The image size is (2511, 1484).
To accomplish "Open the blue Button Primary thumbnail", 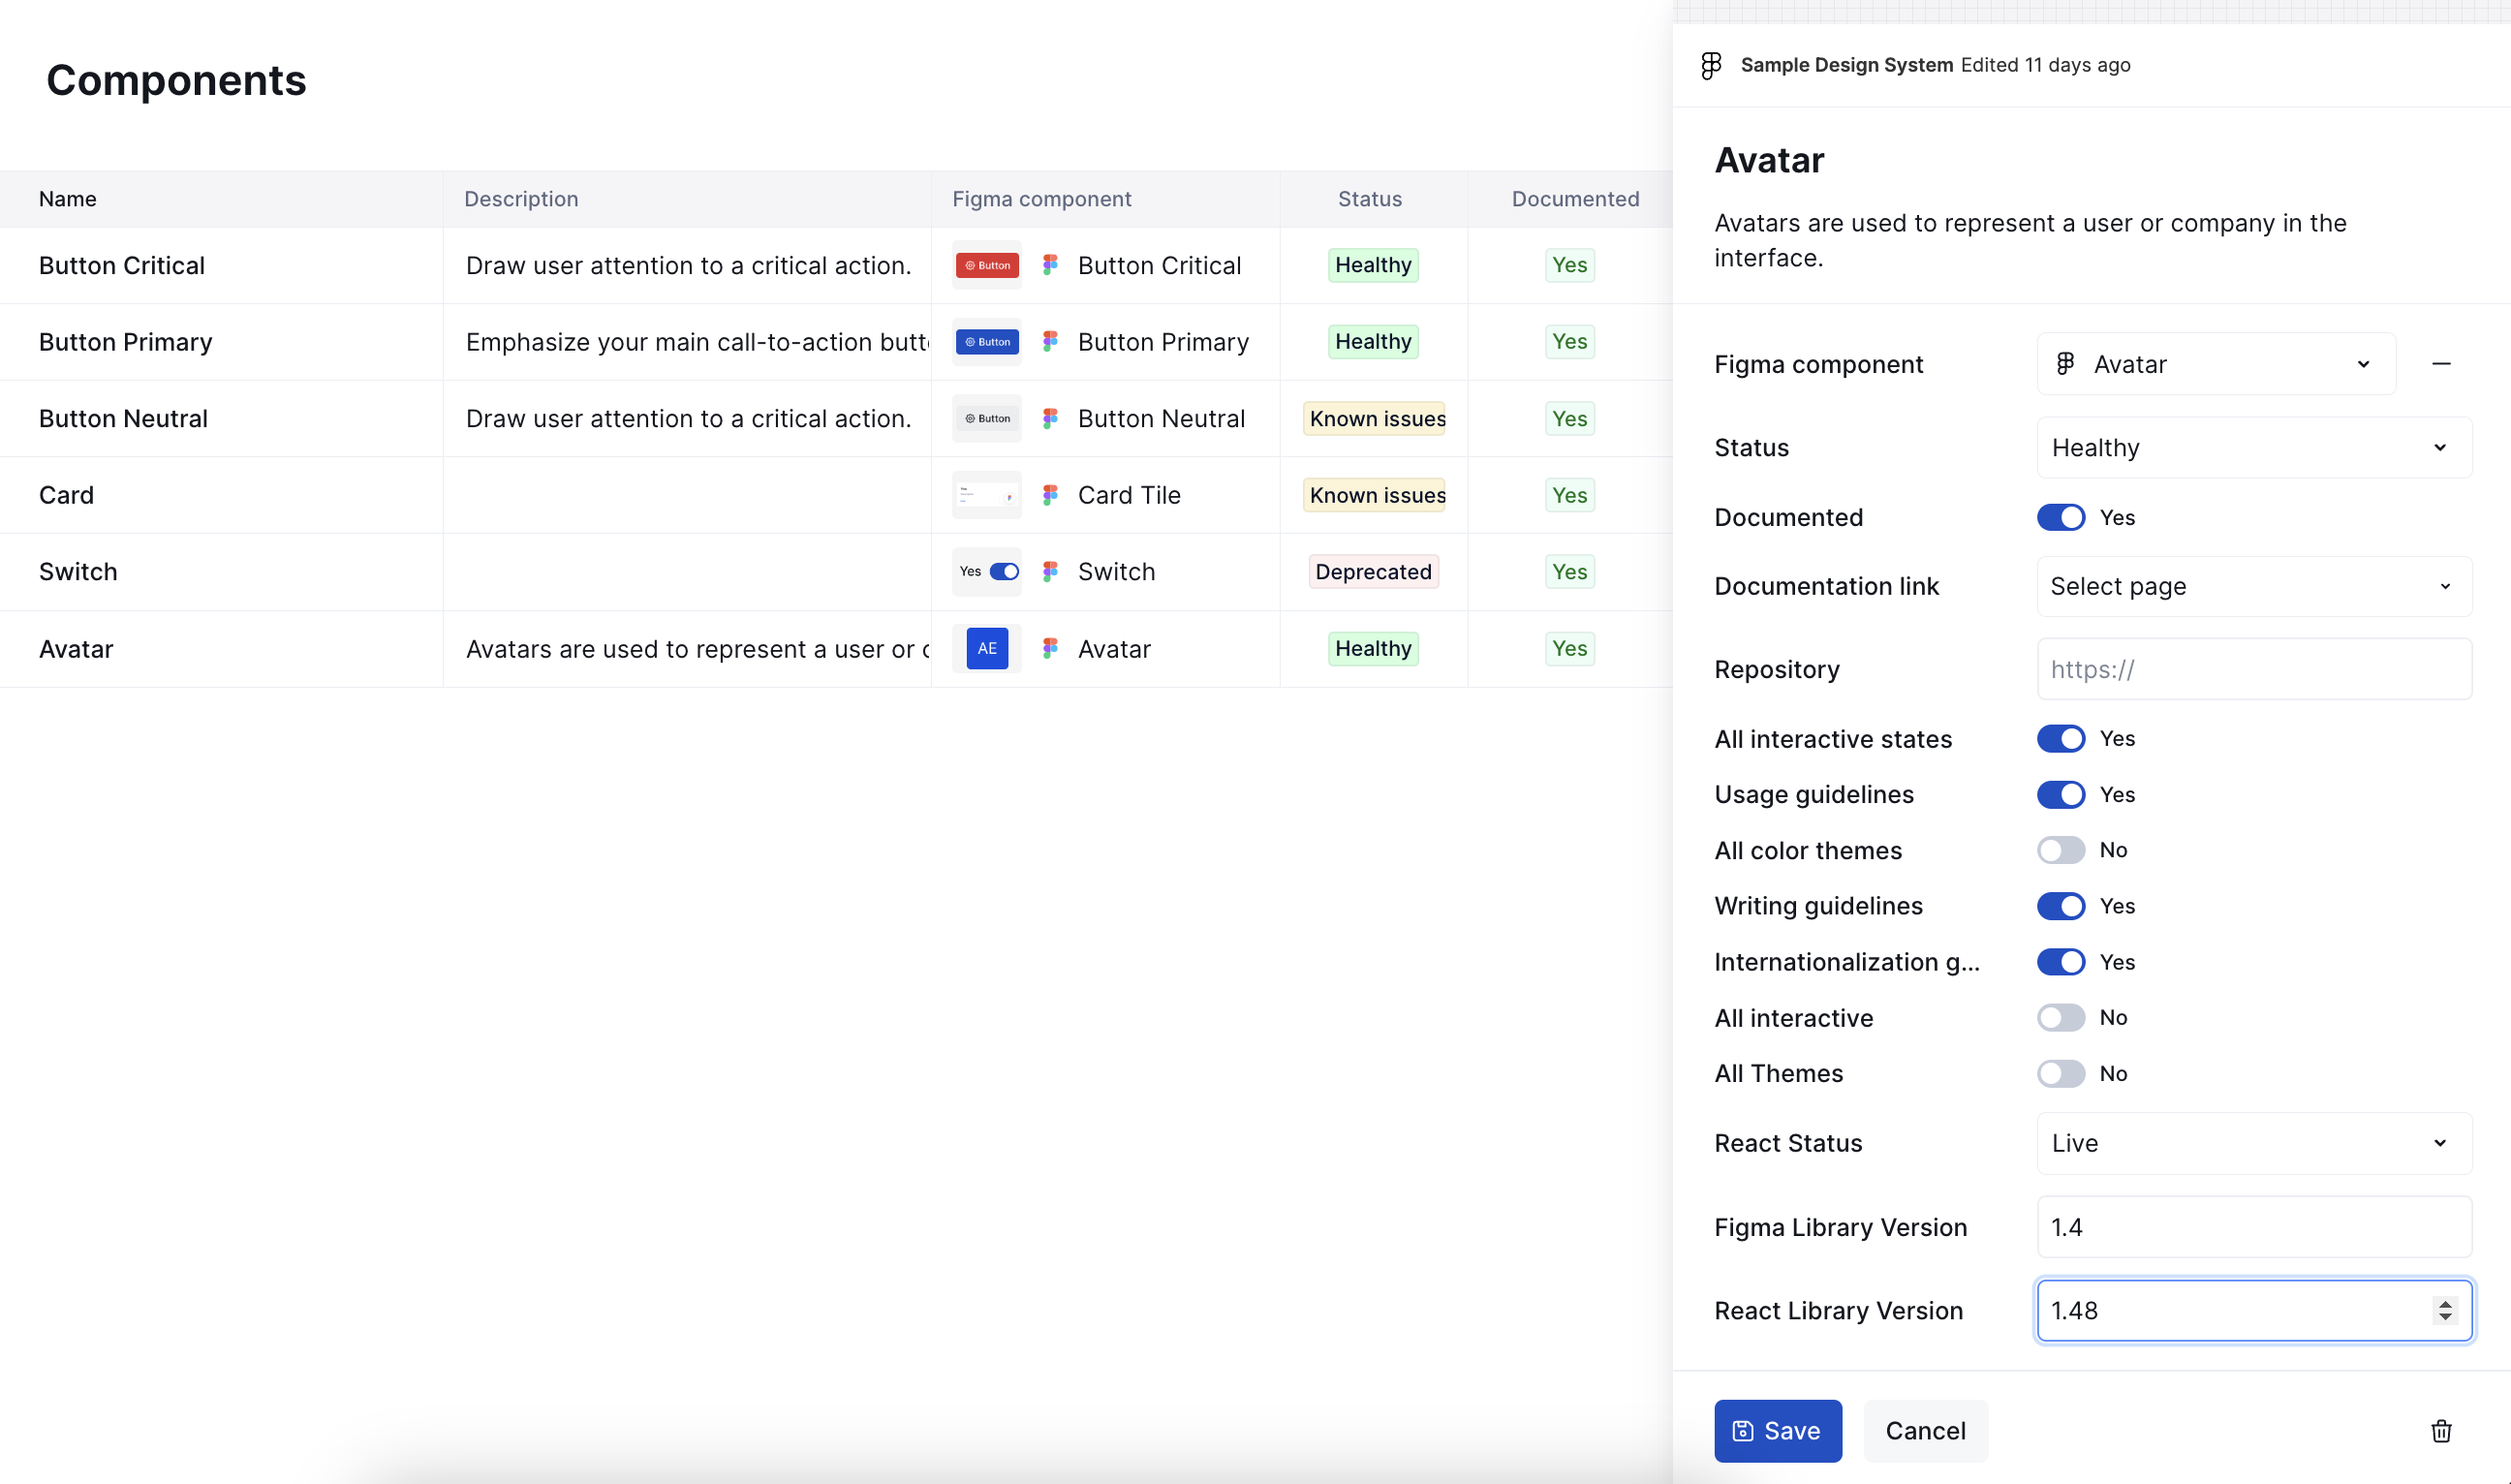I will [x=987, y=342].
